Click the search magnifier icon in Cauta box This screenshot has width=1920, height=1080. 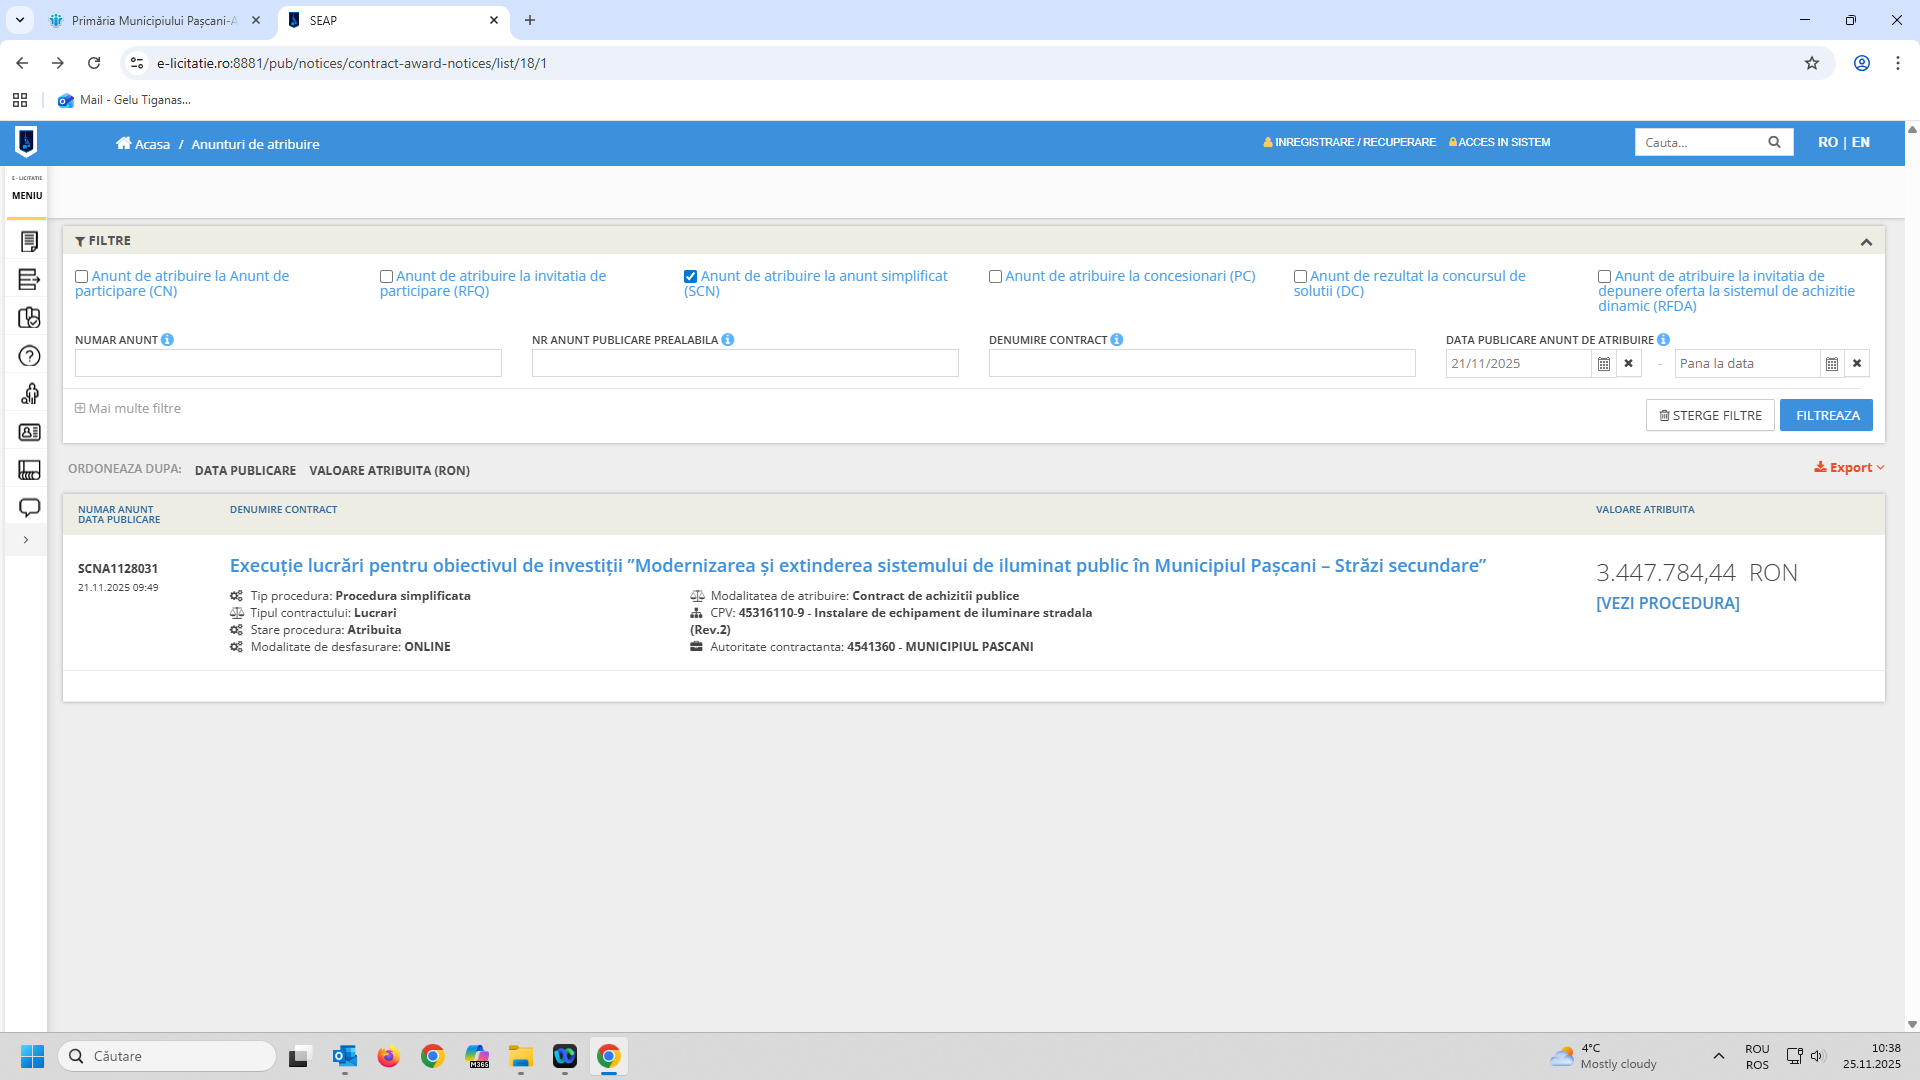[1774, 142]
